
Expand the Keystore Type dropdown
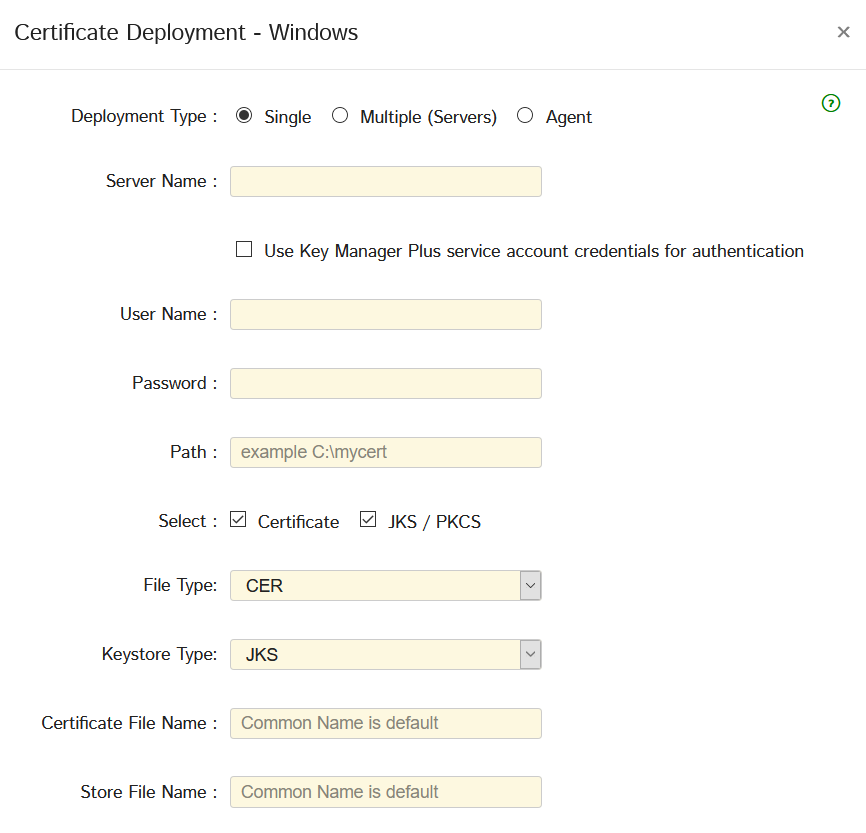tap(385, 655)
